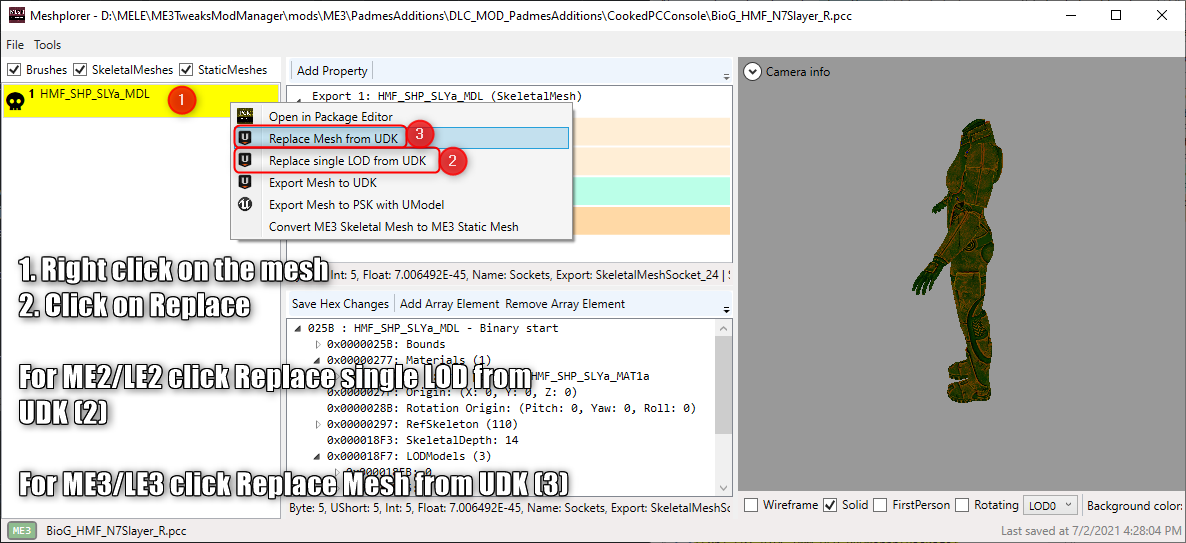Enable the Rotating checkbox
Image resolution: width=1186 pixels, height=543 pixels.
(961, 504)
